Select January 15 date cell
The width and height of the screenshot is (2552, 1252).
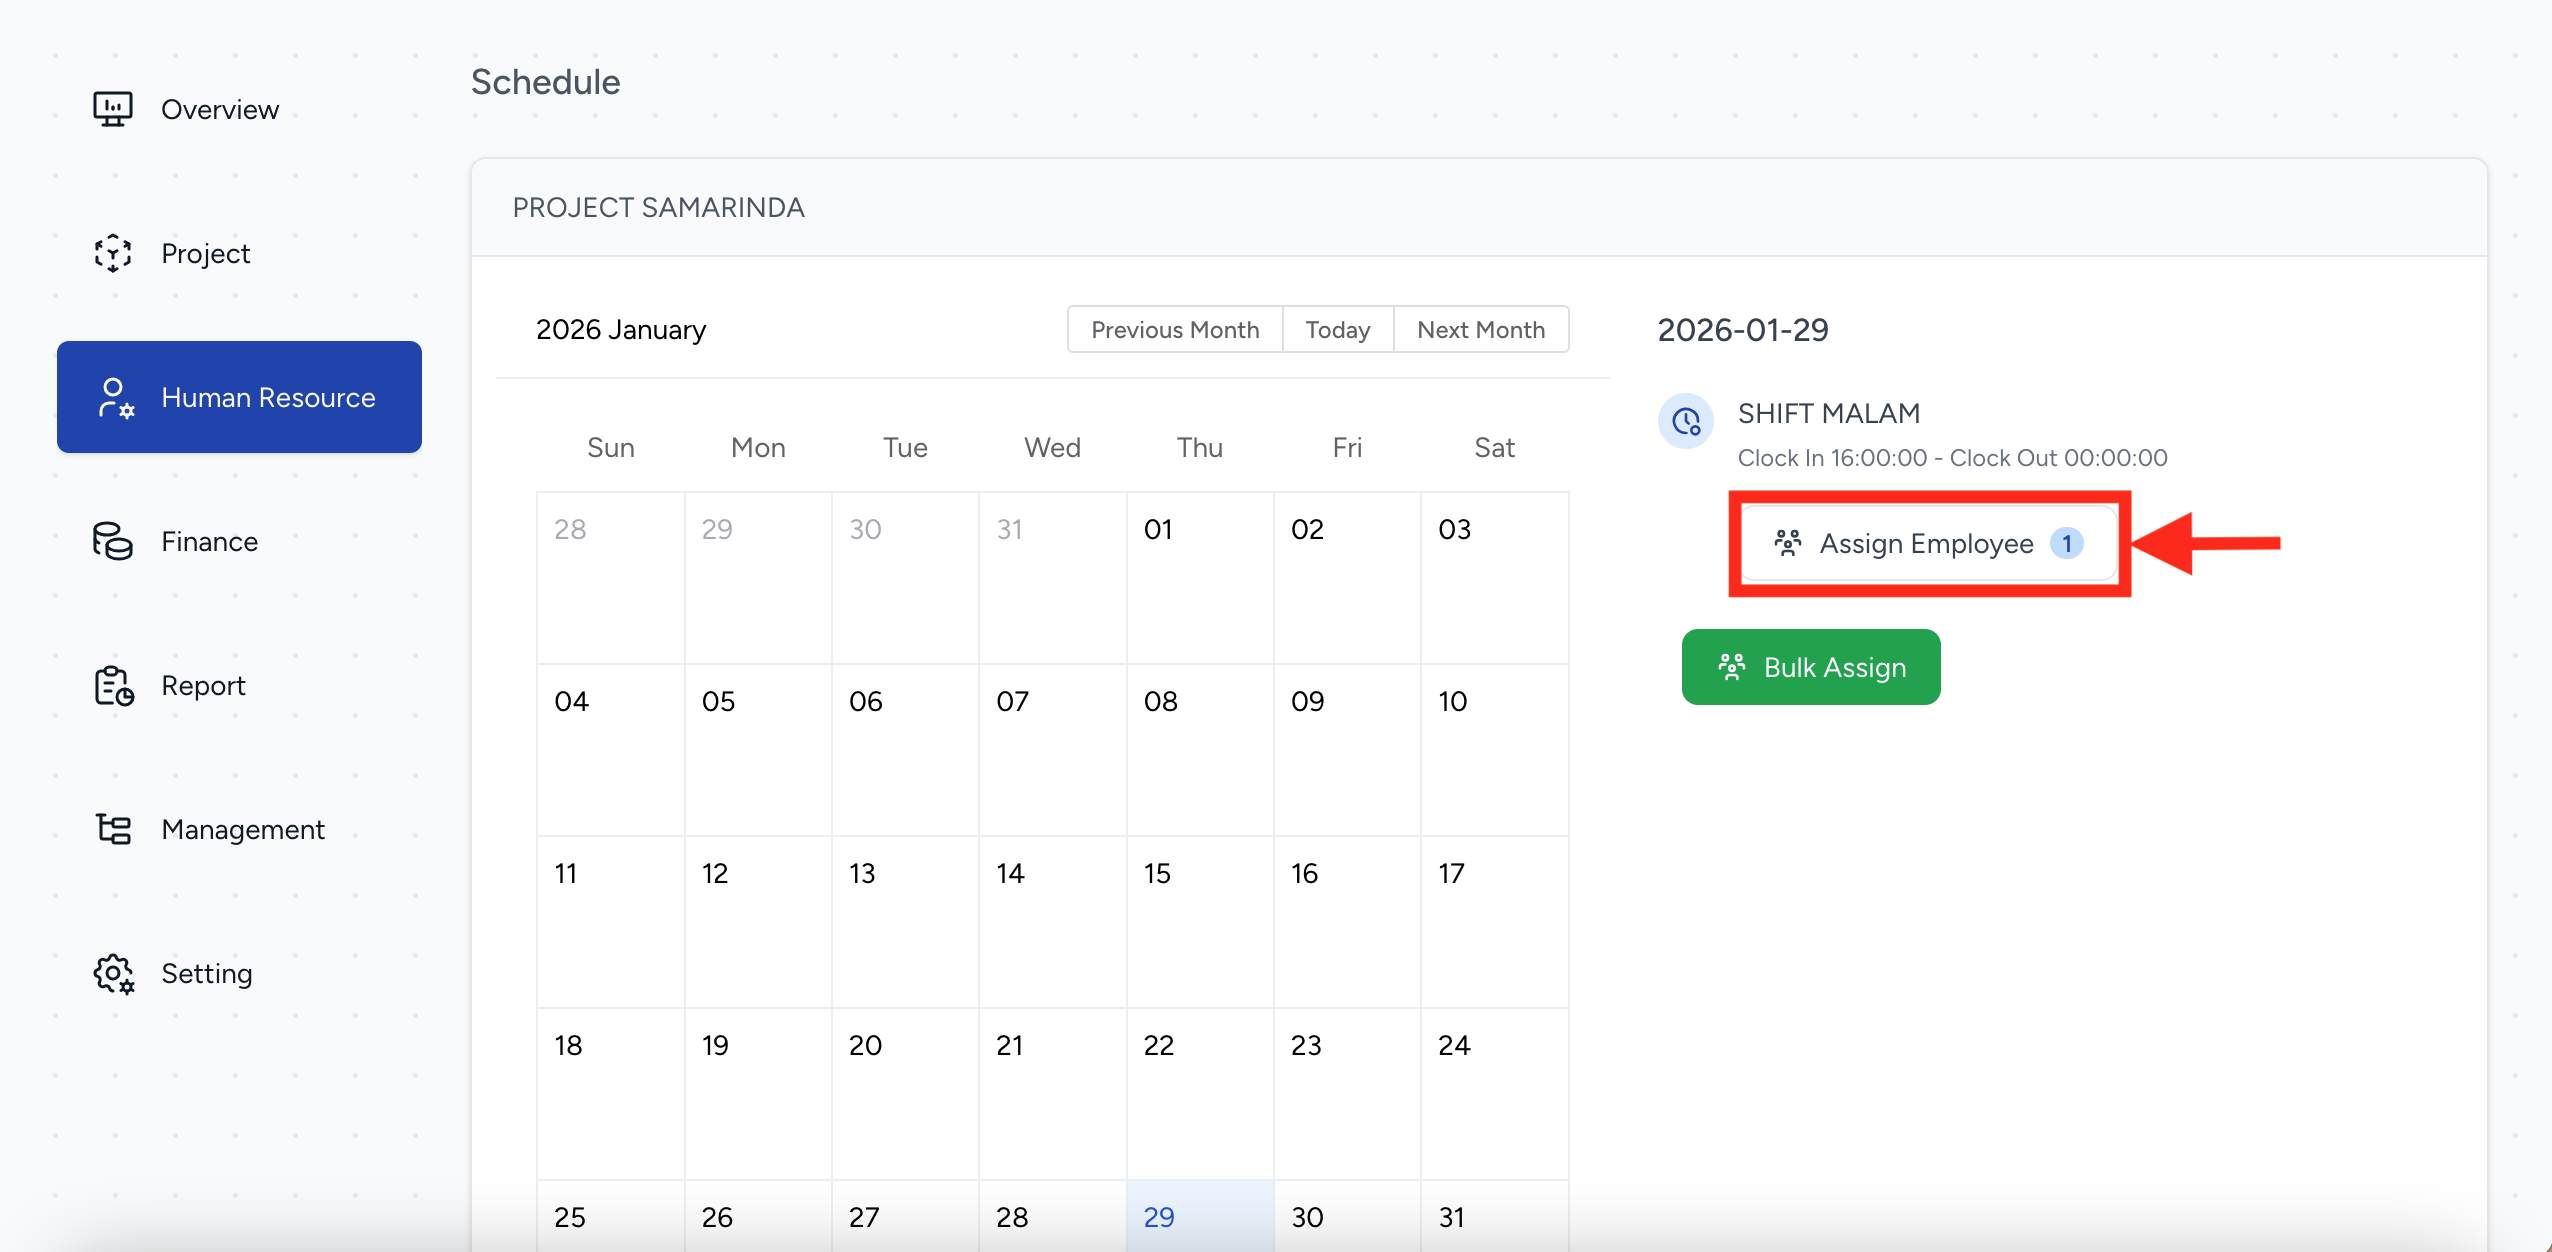pyautogui.click(x=1199, y=920)
